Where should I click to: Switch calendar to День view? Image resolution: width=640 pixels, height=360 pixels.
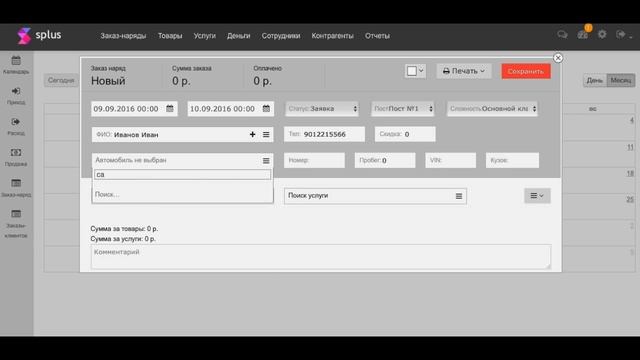595,80
